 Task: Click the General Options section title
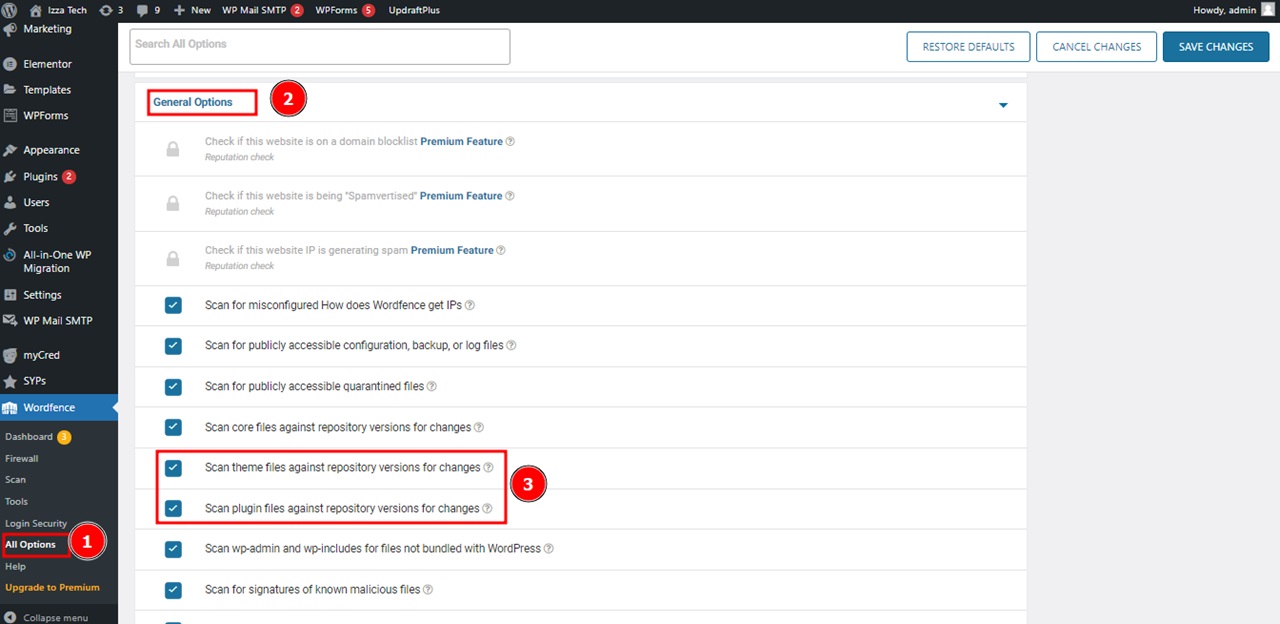pyautogui.click(x=193, y=102)
